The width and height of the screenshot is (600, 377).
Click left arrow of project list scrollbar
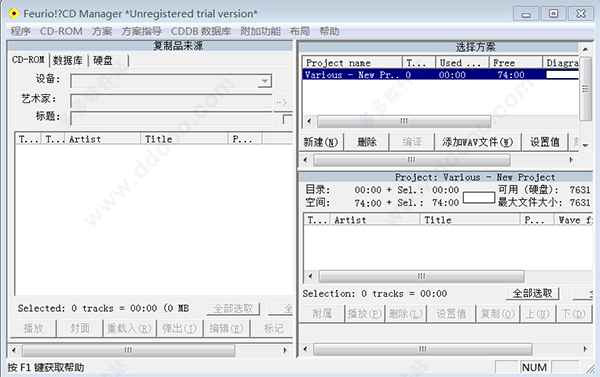309,121
